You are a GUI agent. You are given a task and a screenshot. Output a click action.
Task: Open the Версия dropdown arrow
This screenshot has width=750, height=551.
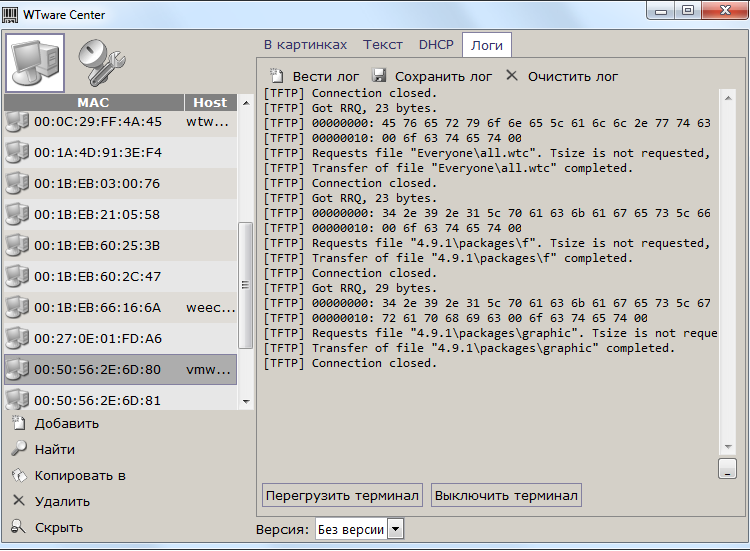[x=395, y=529]
